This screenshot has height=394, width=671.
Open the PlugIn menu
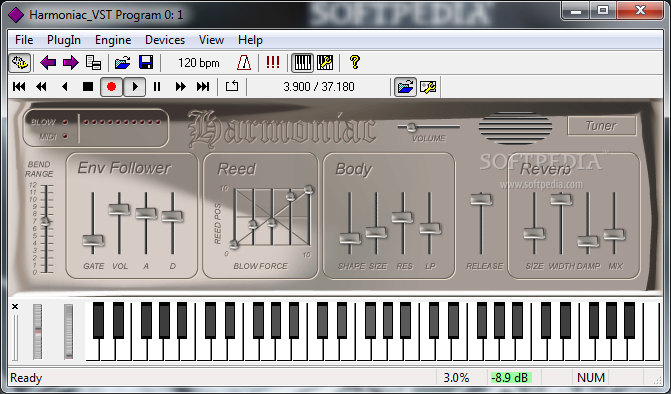point(64,40)
